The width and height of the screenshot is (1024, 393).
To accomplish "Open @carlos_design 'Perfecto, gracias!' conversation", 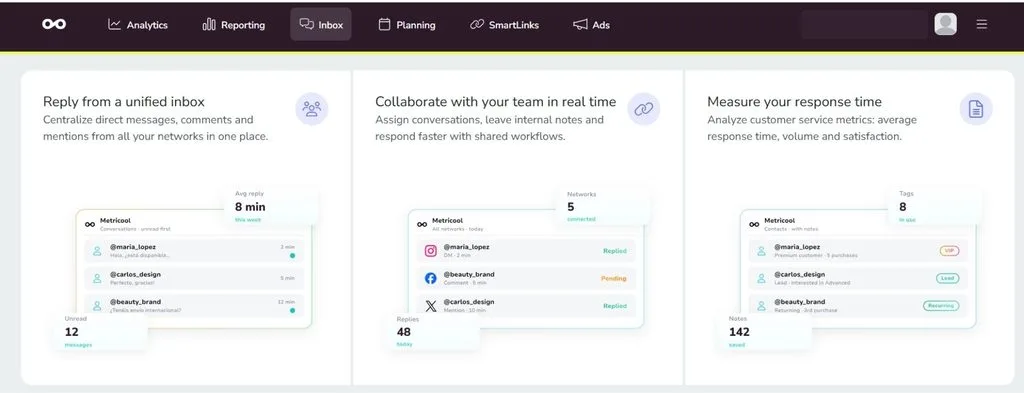I will [x=194, y=278].
